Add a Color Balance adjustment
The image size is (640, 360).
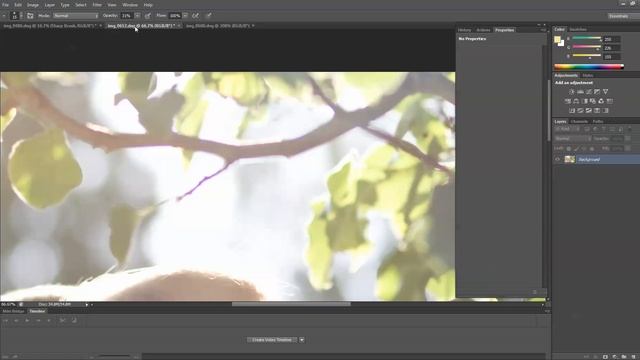pos(576,101)
